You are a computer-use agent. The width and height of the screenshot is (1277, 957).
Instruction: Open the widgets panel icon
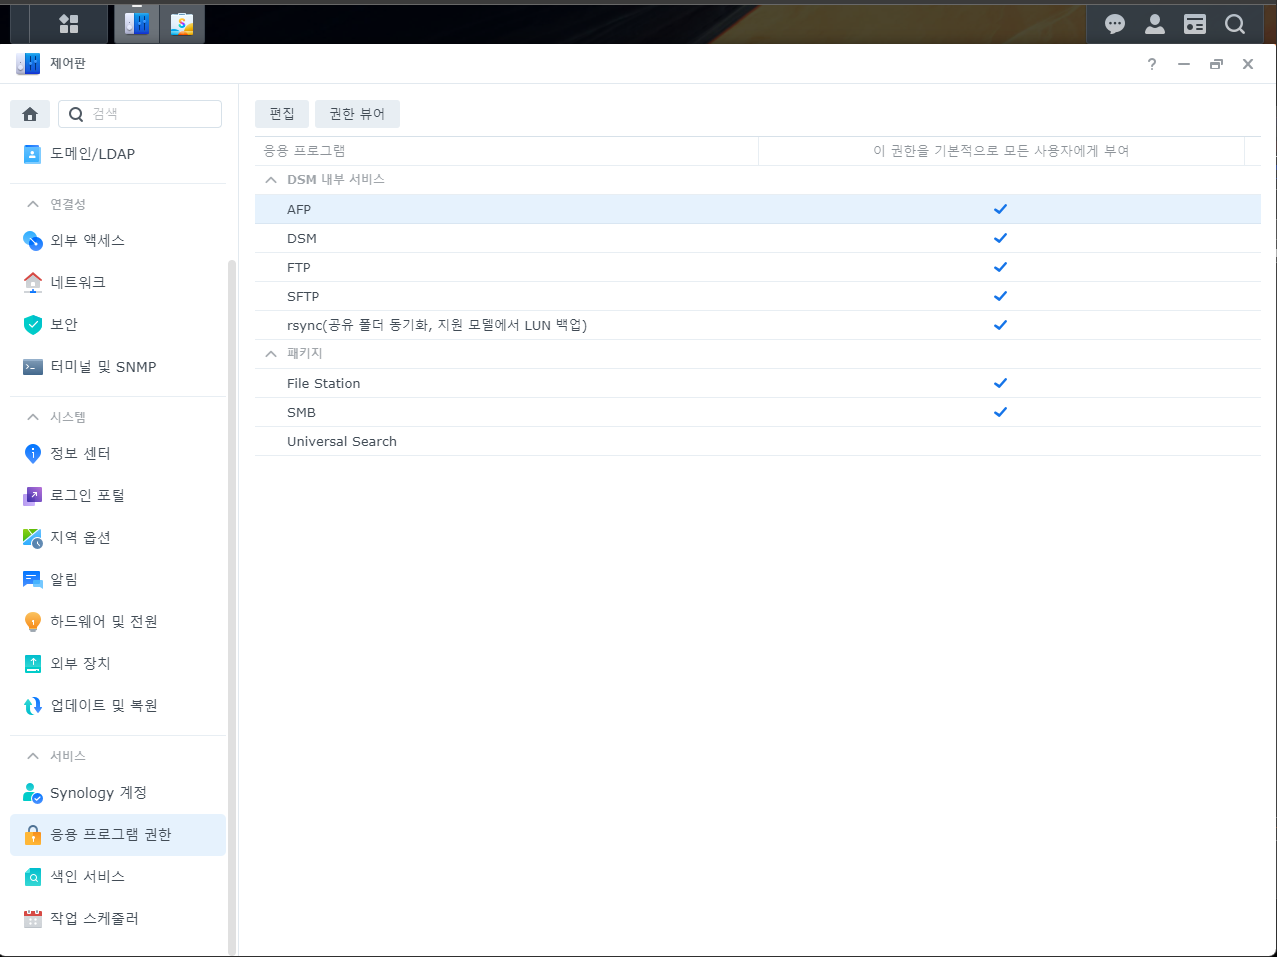[1195, 24]
